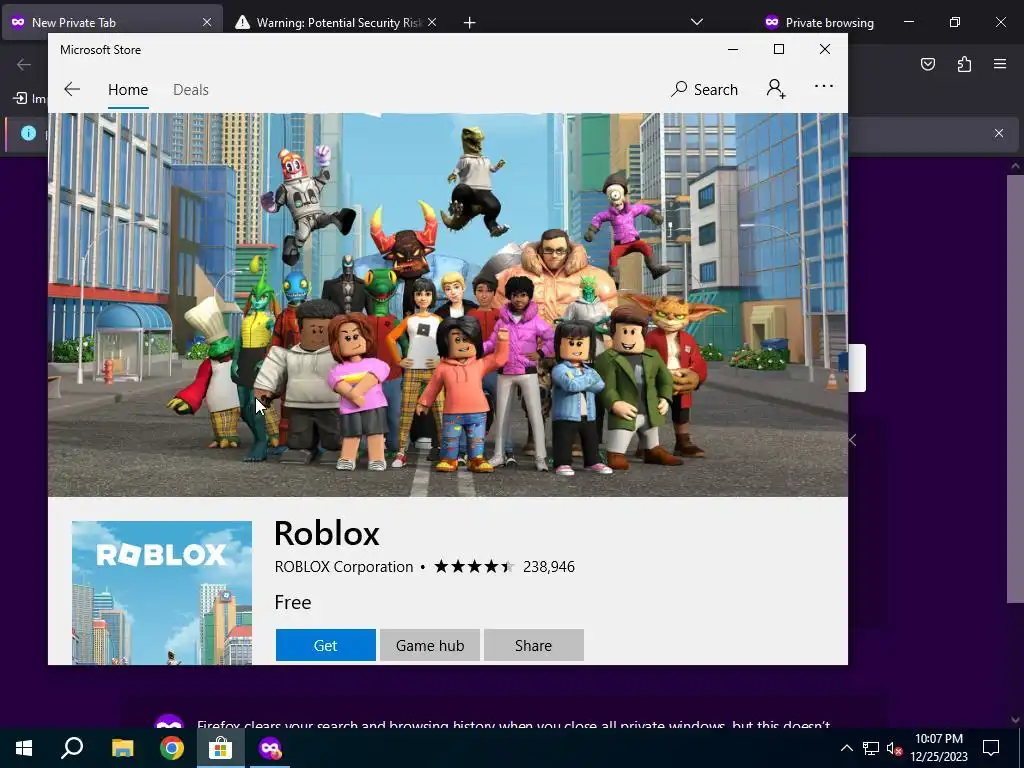Close the New Private Tab

coord(206,22)
